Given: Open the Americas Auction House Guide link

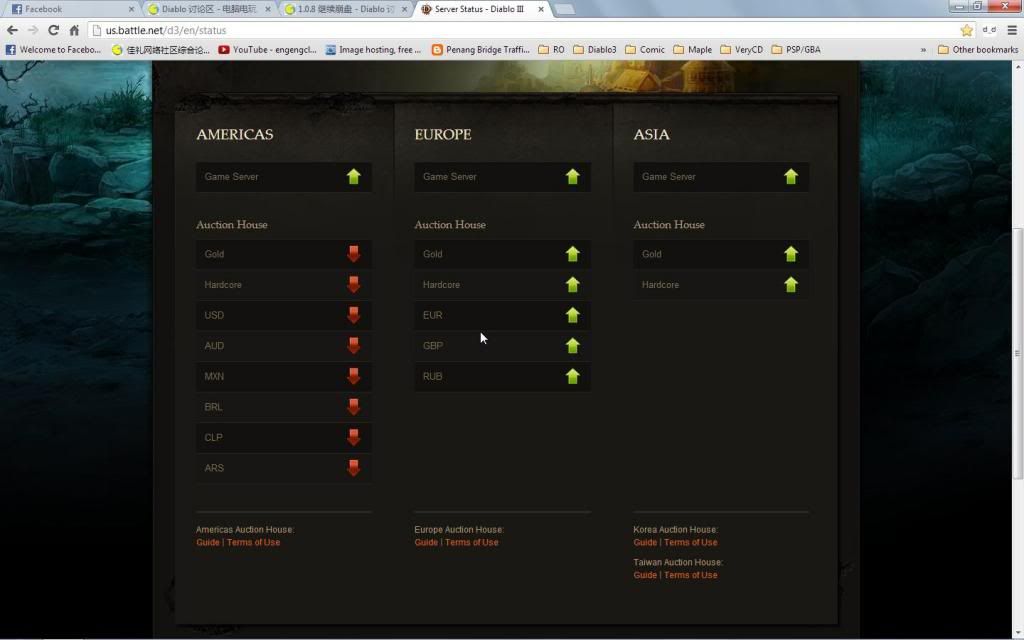Looking at the screenshot, I should pyautogui.click(x=208, y=543).
